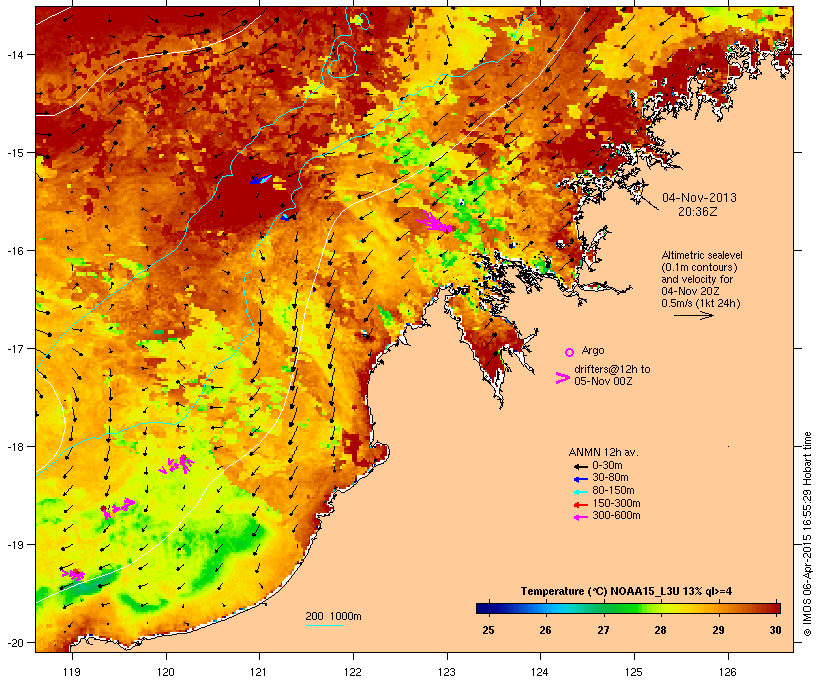The height and width of the screenshot is (680, 820).
Task: Click the 'and velocity for' text
Action: coord(697,279)
